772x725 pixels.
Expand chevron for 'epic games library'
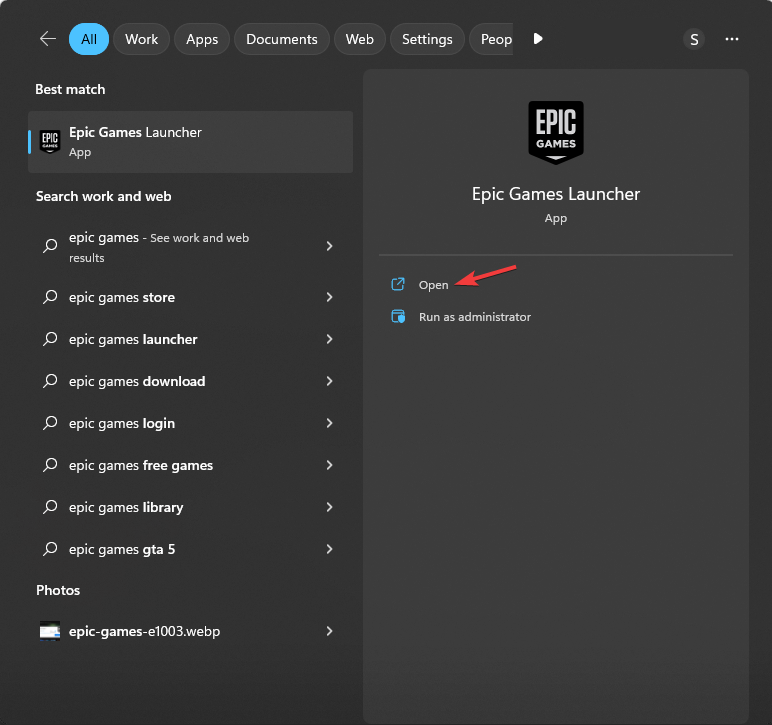(x=329, y=507)
